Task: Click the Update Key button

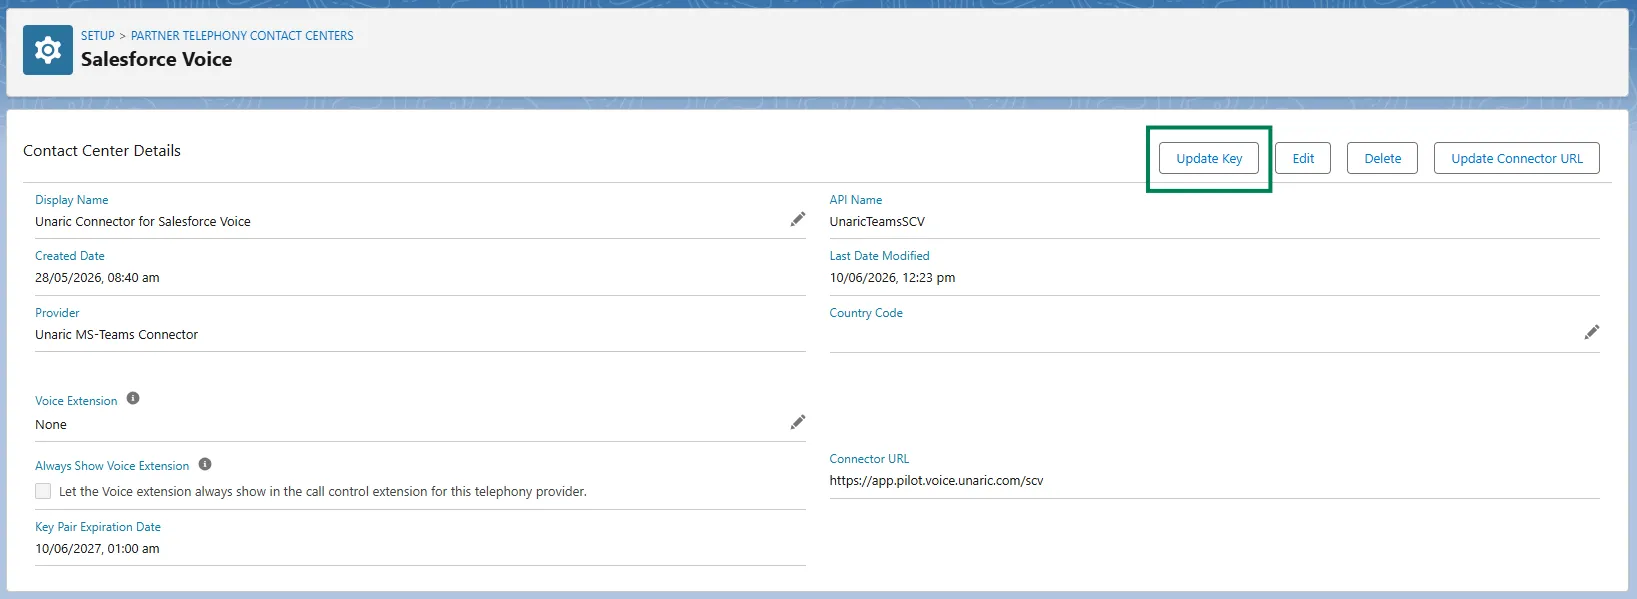Action: [x=1209, y=158]
